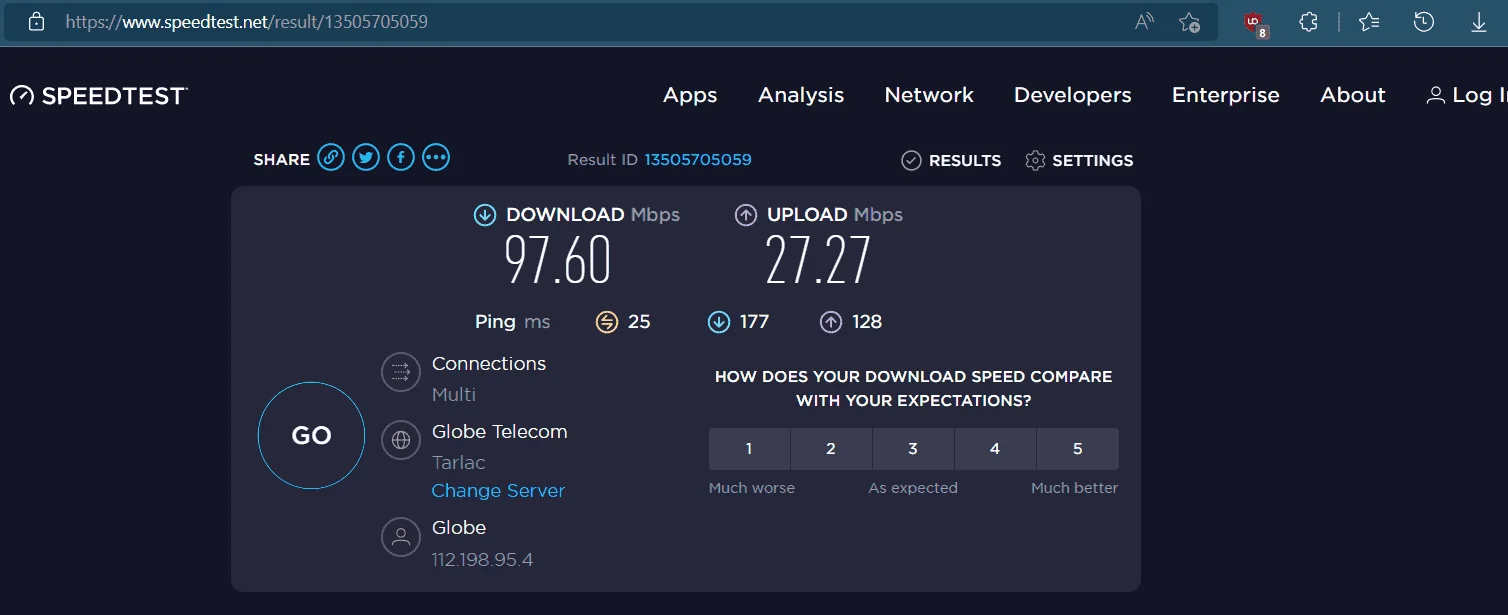Click download latency icon beside 177
1508x615 pixels.
[x=719, y=321]
